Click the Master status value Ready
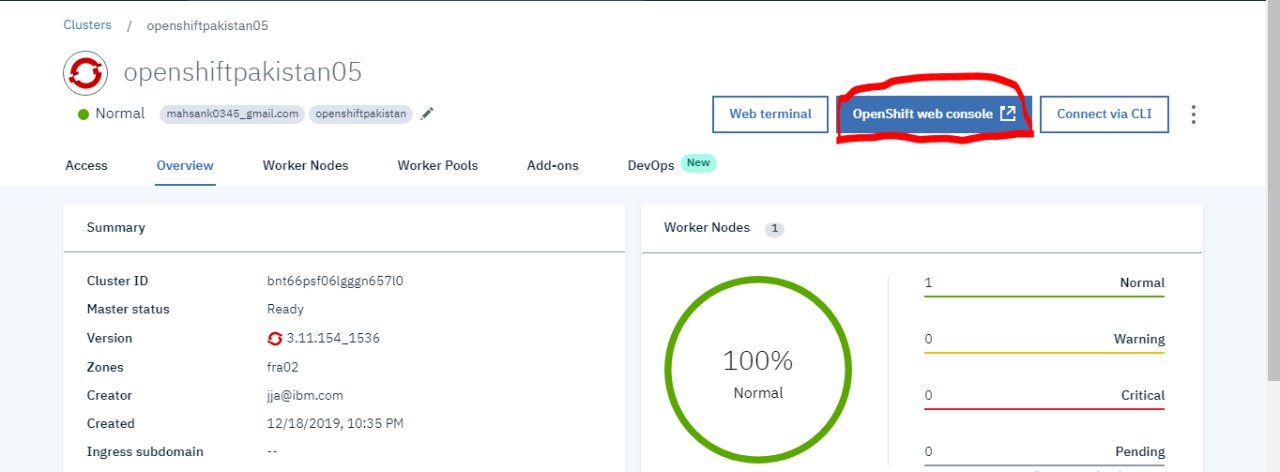This screenshot has width=1280, height=472. pyautogui.click(x=285, y=309)
